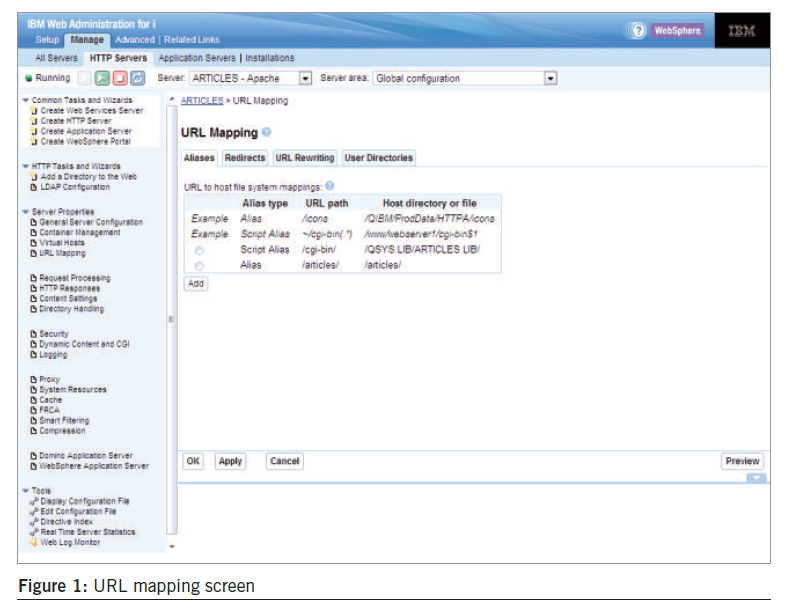Click the green Start server icon
Viewport: 787px width, 609px height.
click(x=102, y=78)
